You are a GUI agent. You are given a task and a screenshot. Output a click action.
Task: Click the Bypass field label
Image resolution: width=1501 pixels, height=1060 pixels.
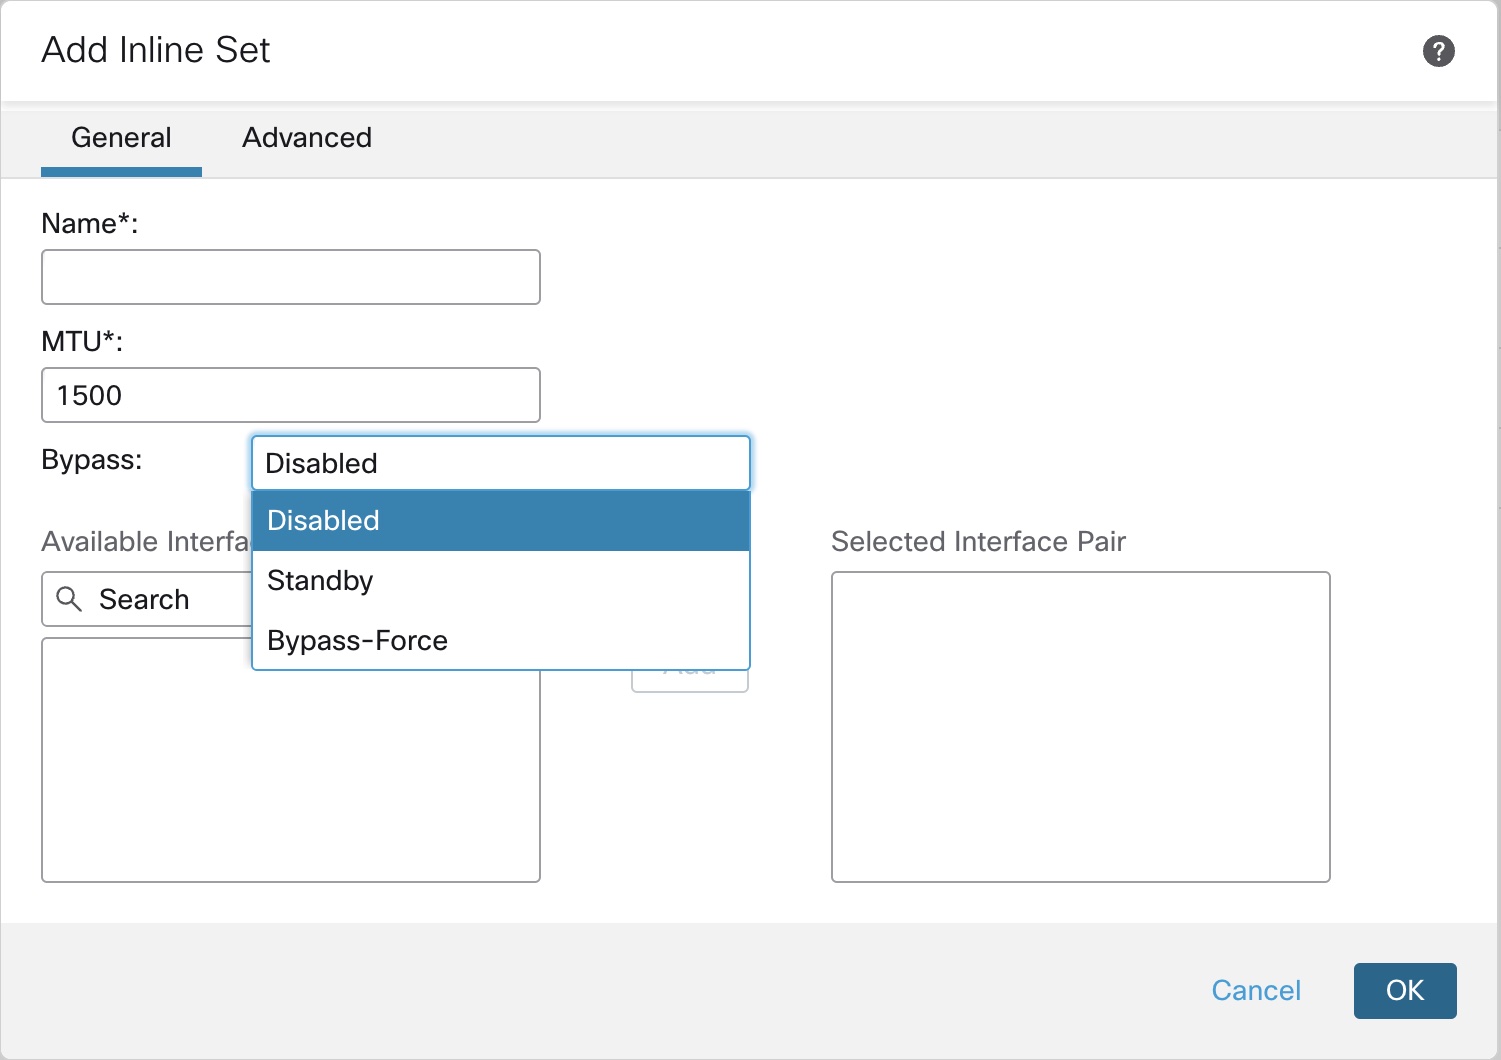coord(91,460)
